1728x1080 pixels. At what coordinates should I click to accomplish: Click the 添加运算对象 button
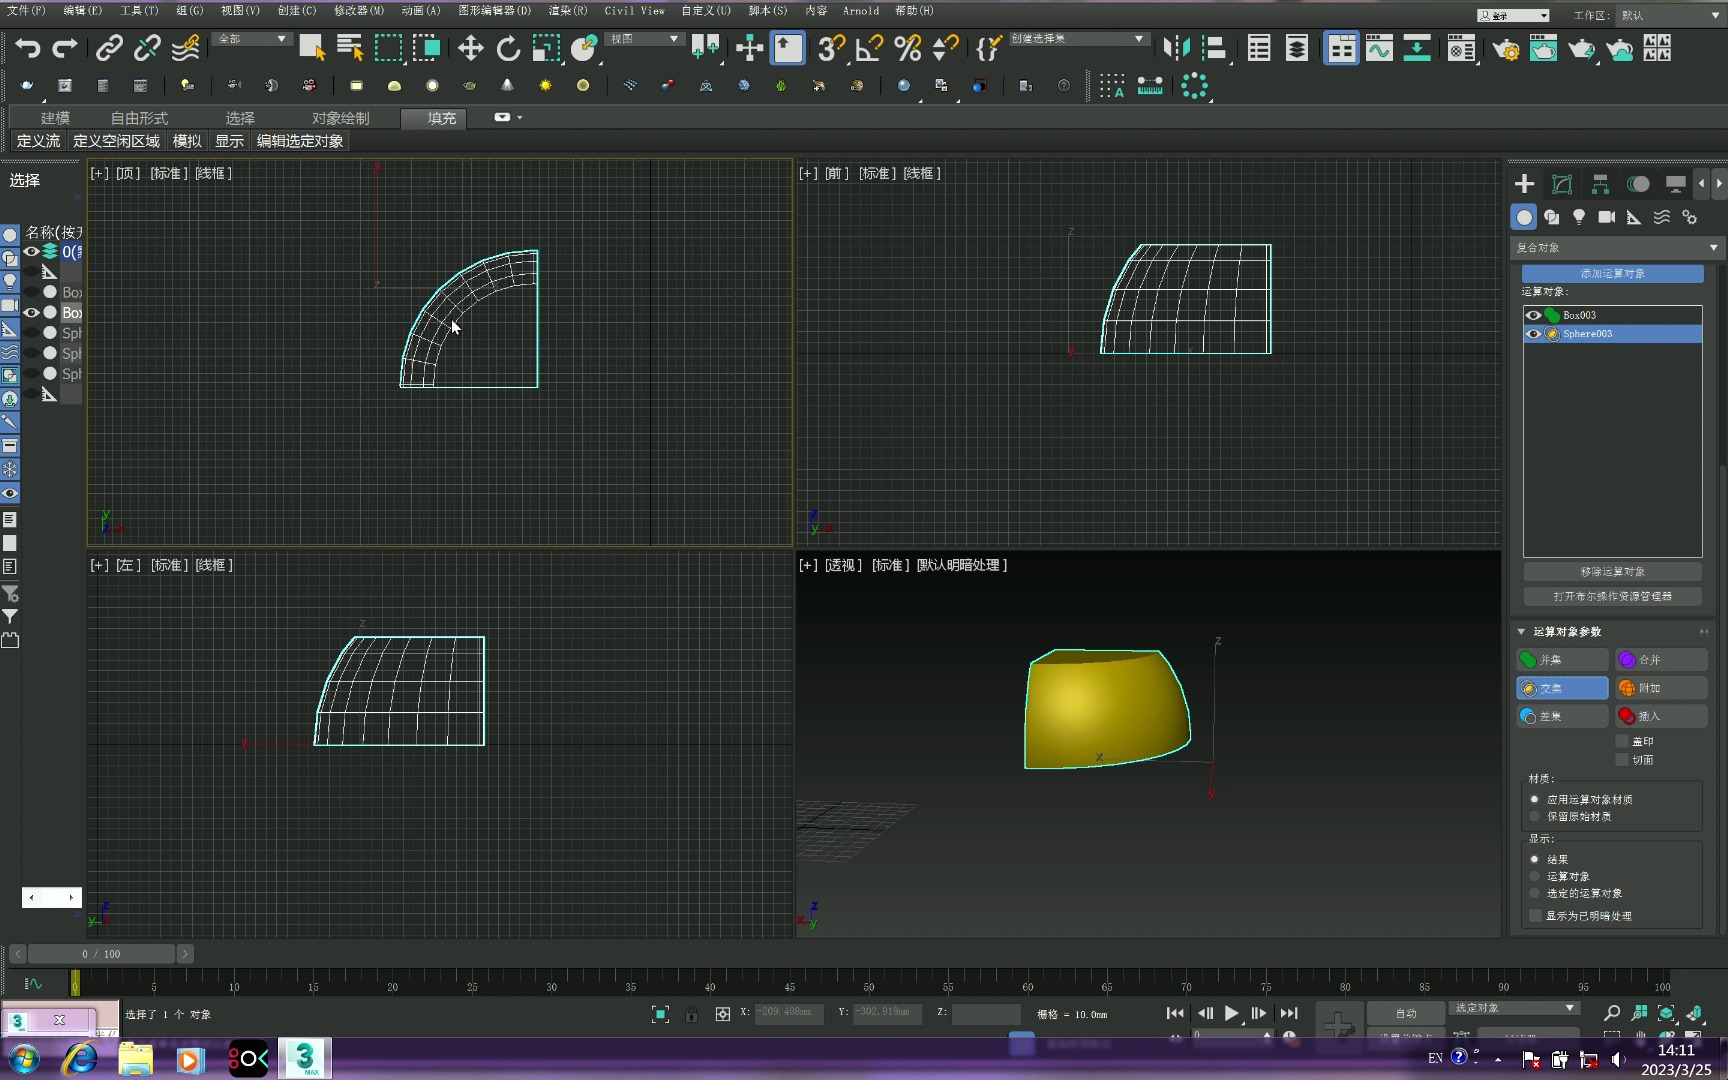pyautogui.click(x=1612, y=273)
